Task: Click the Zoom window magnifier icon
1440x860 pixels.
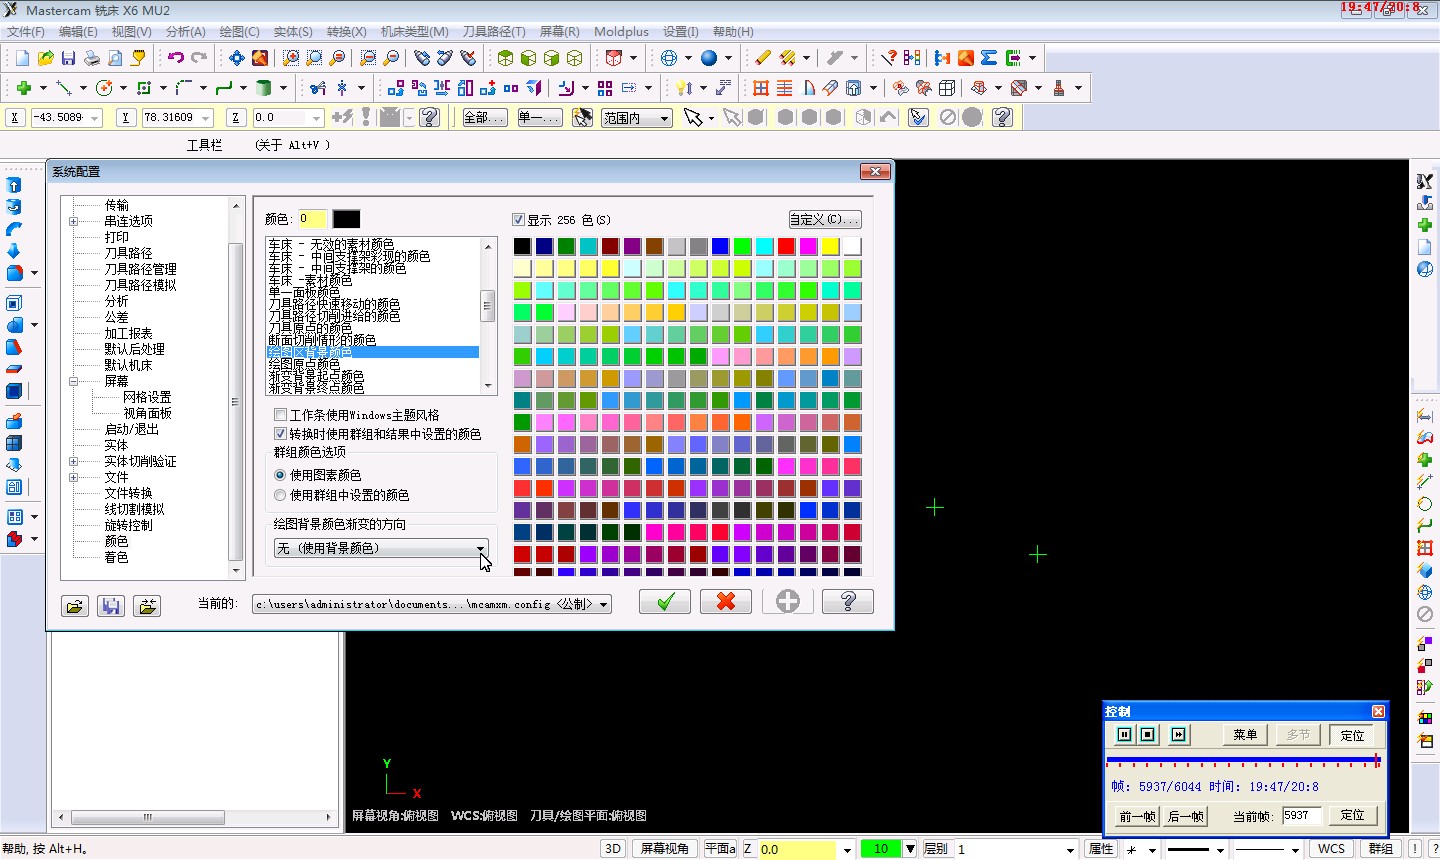Action: click(291, 58)
